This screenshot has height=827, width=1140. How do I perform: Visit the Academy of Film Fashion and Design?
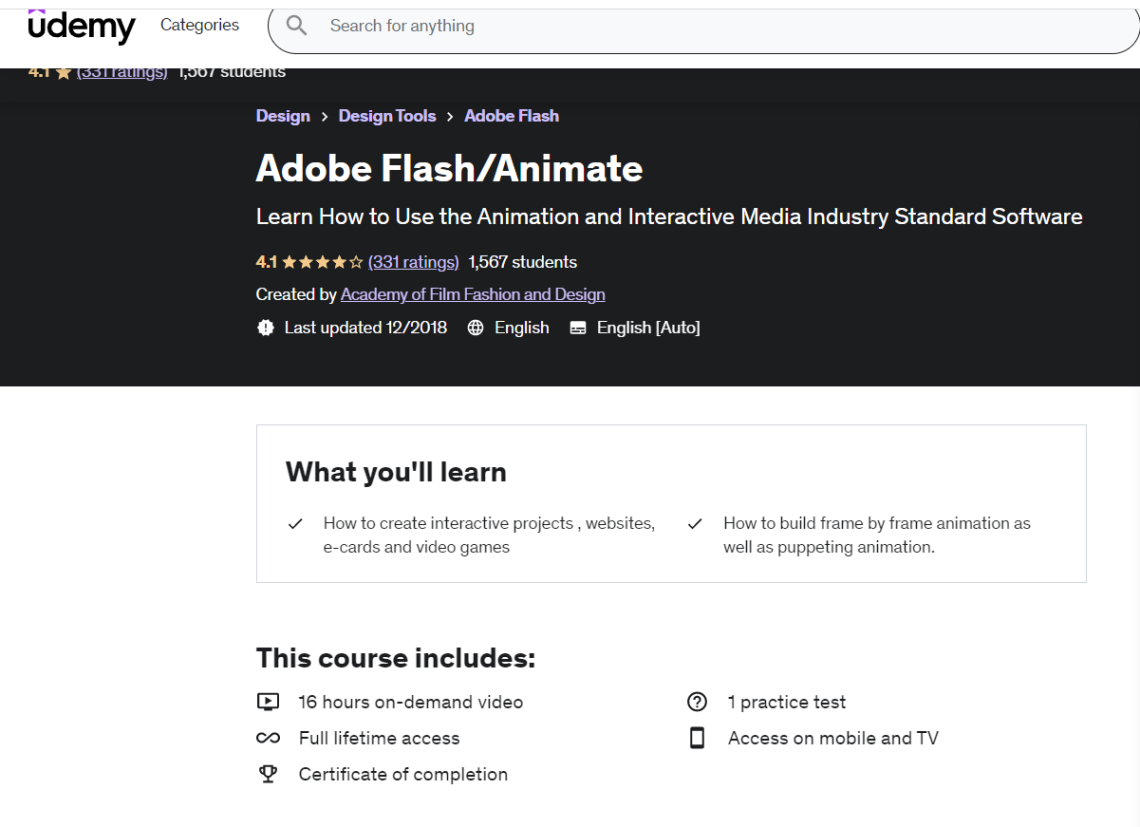[472, 294]
